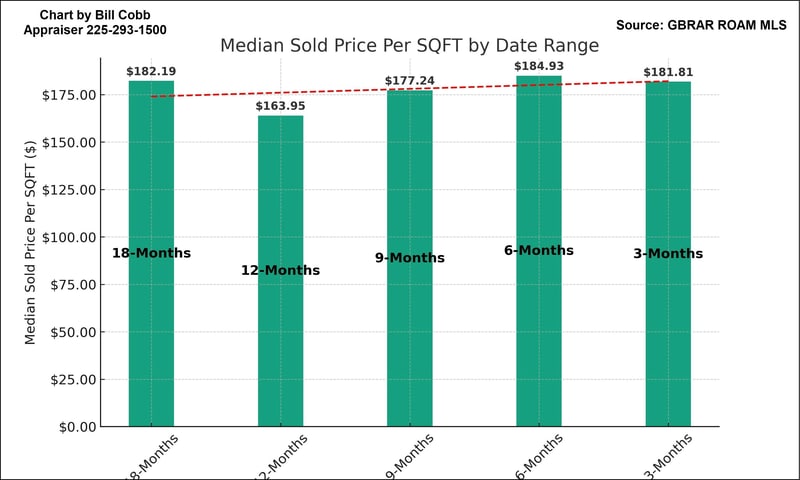This screenshot has width=800, height=480.
Task: Select the $184.93 value label
Action: [x=538, y=66]
